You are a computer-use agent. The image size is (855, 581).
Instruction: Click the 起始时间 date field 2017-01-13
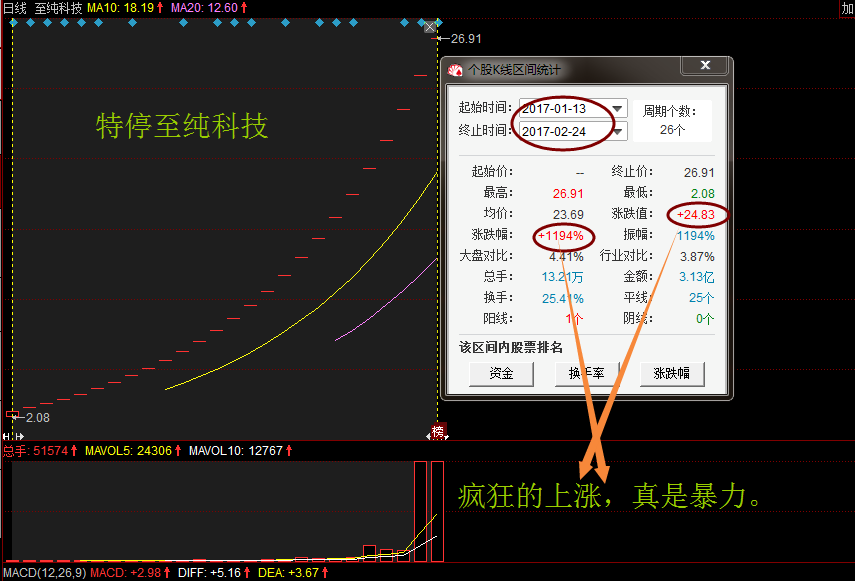[573, 108]
